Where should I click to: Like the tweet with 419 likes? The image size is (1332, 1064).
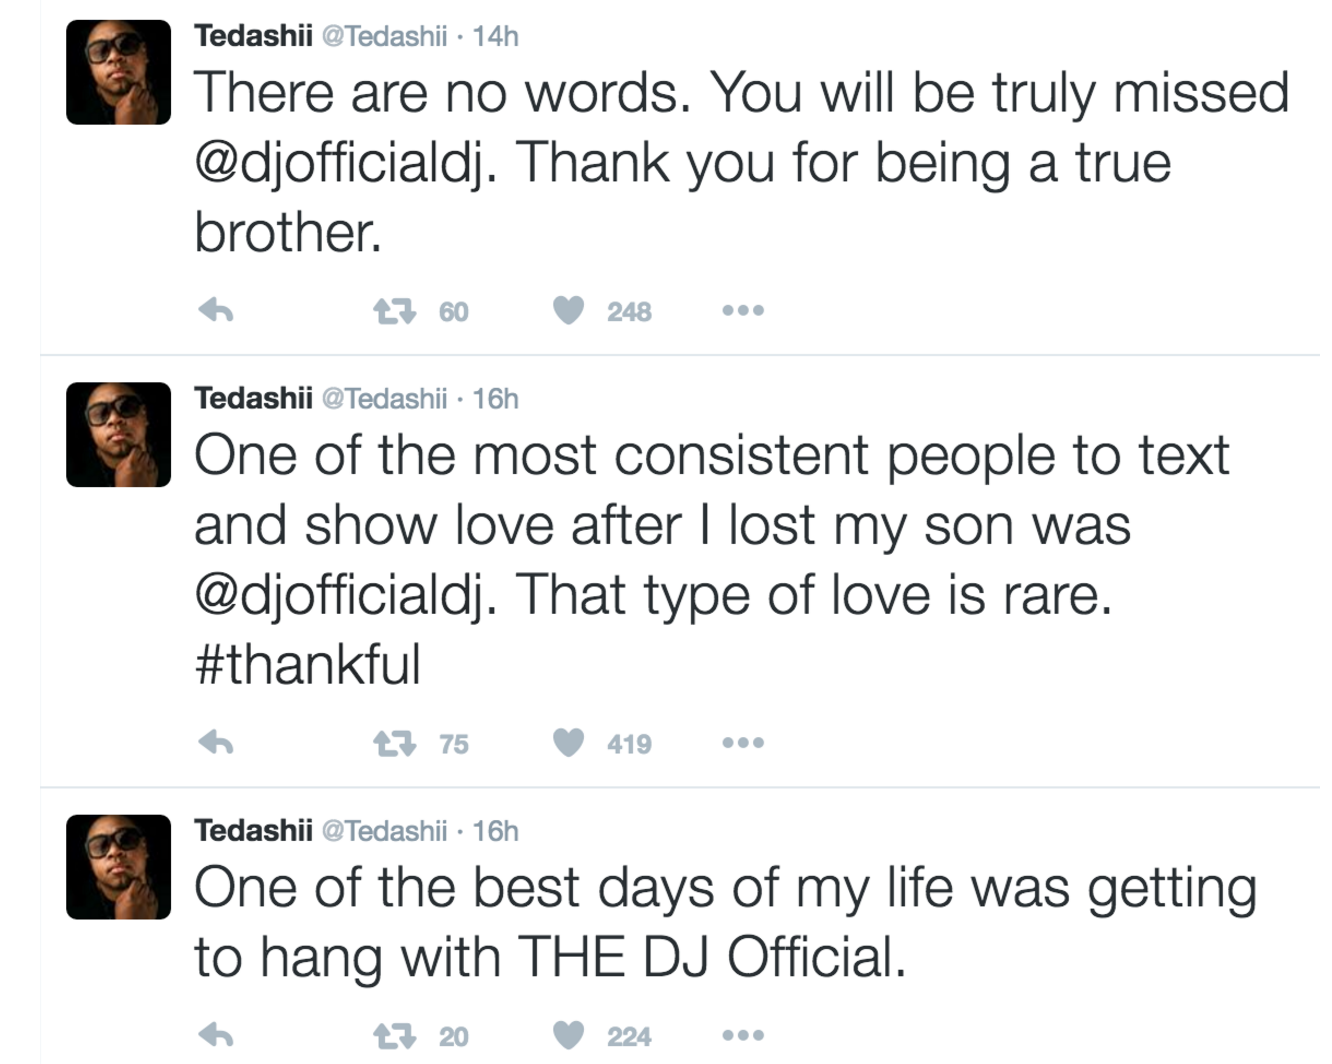click(568, 743)
